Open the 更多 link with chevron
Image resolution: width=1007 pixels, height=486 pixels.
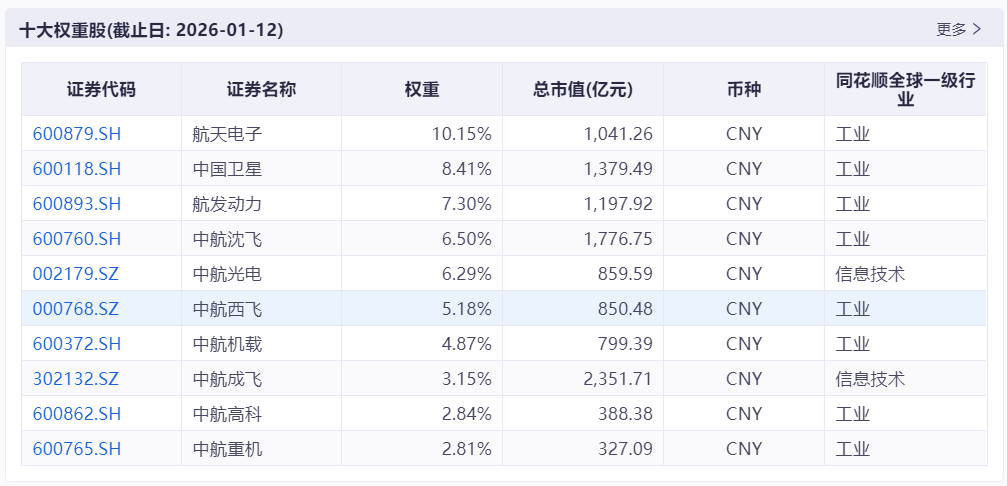(958, 30)
